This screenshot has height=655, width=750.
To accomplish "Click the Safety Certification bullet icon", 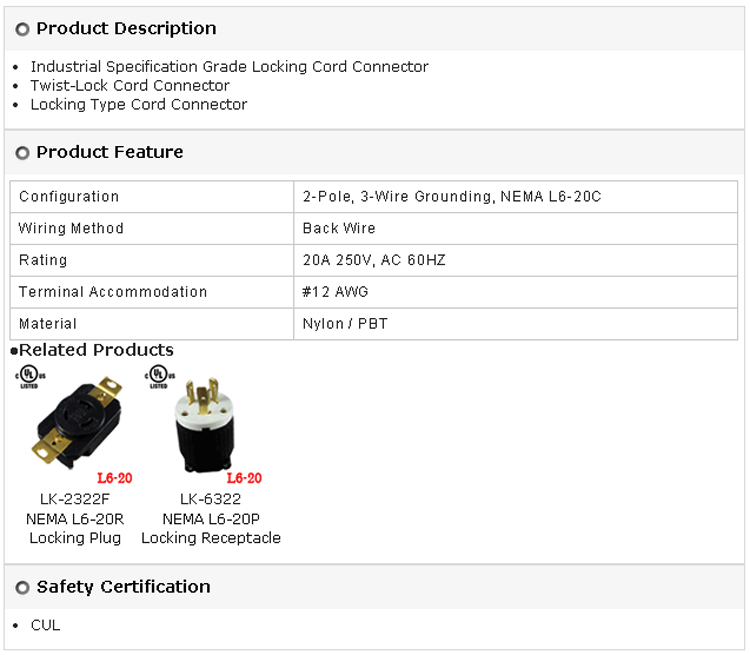I will pyautogui.click(x=23, y=588).
